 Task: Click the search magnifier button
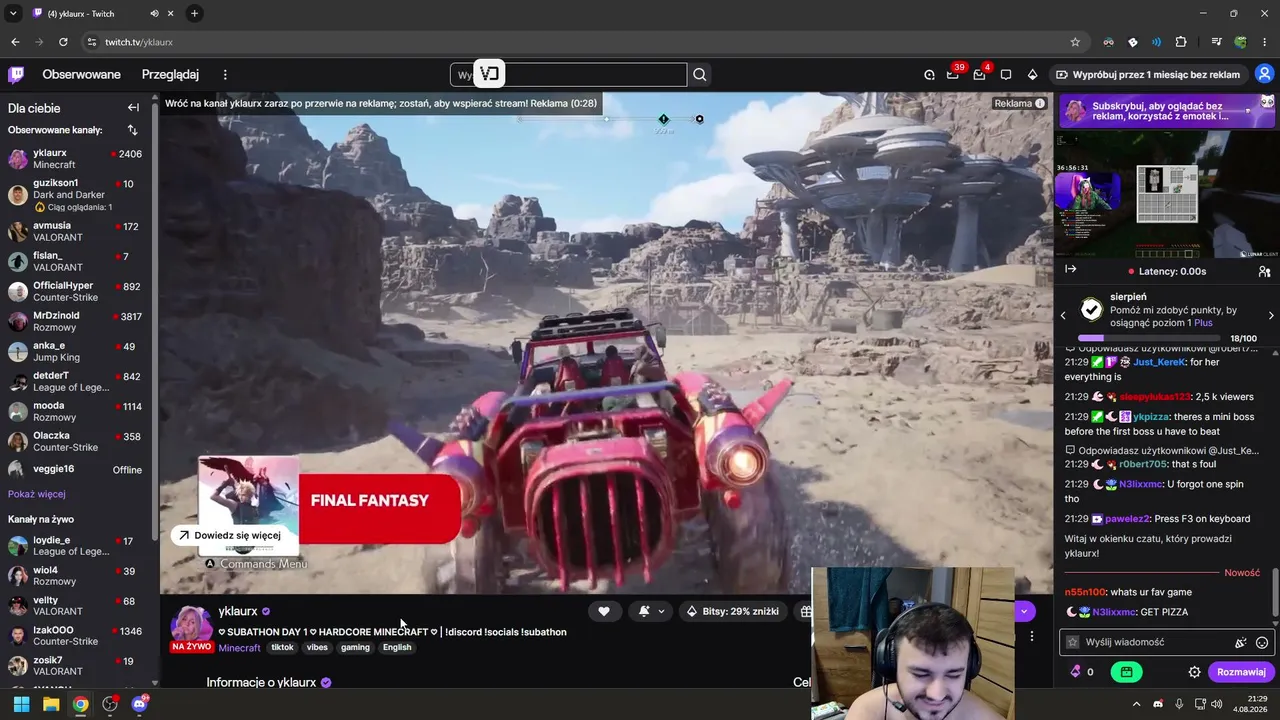[700, 74]
